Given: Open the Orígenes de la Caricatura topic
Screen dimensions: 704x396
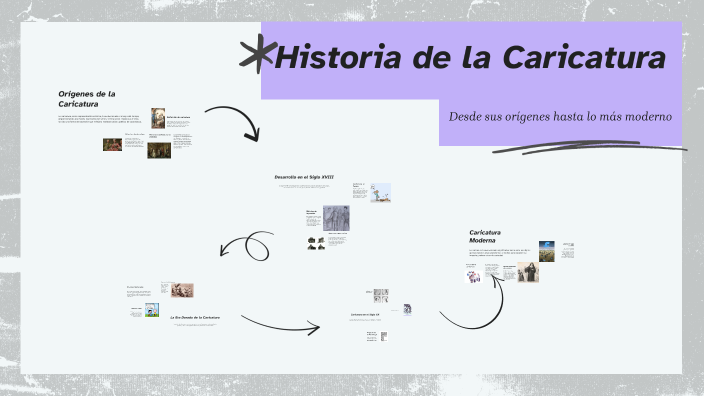Looking at the screenshot, I should point(87,99).
